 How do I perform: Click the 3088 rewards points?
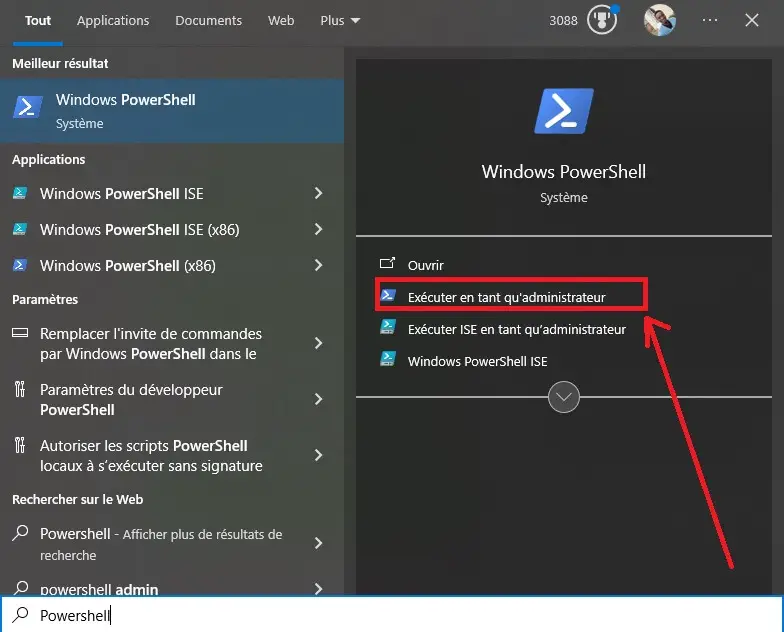click(563, 20)
